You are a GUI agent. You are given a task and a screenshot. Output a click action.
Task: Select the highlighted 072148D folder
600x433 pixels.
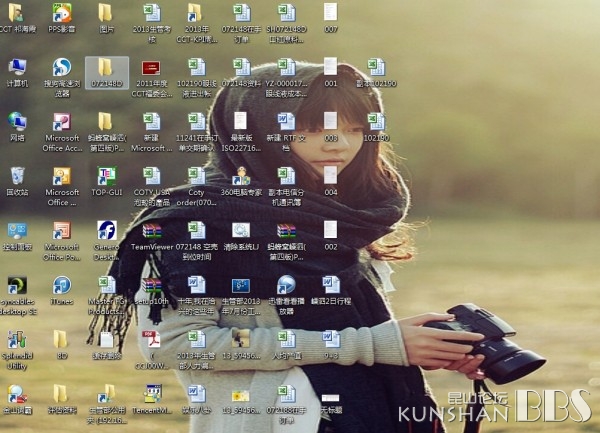107,73
